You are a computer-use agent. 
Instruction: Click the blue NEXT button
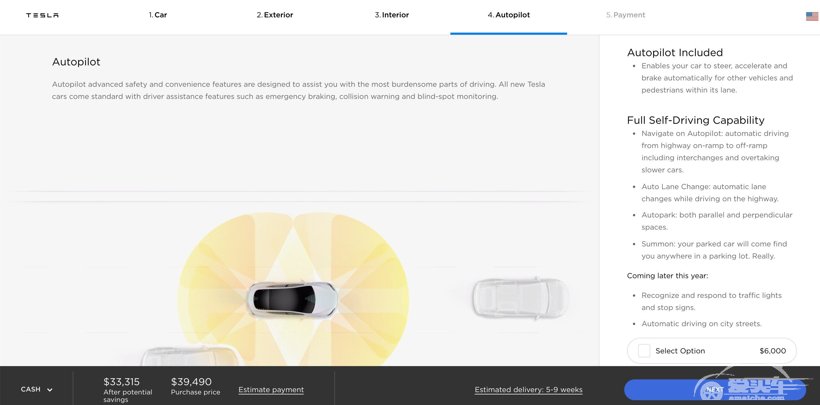point(714,389)
